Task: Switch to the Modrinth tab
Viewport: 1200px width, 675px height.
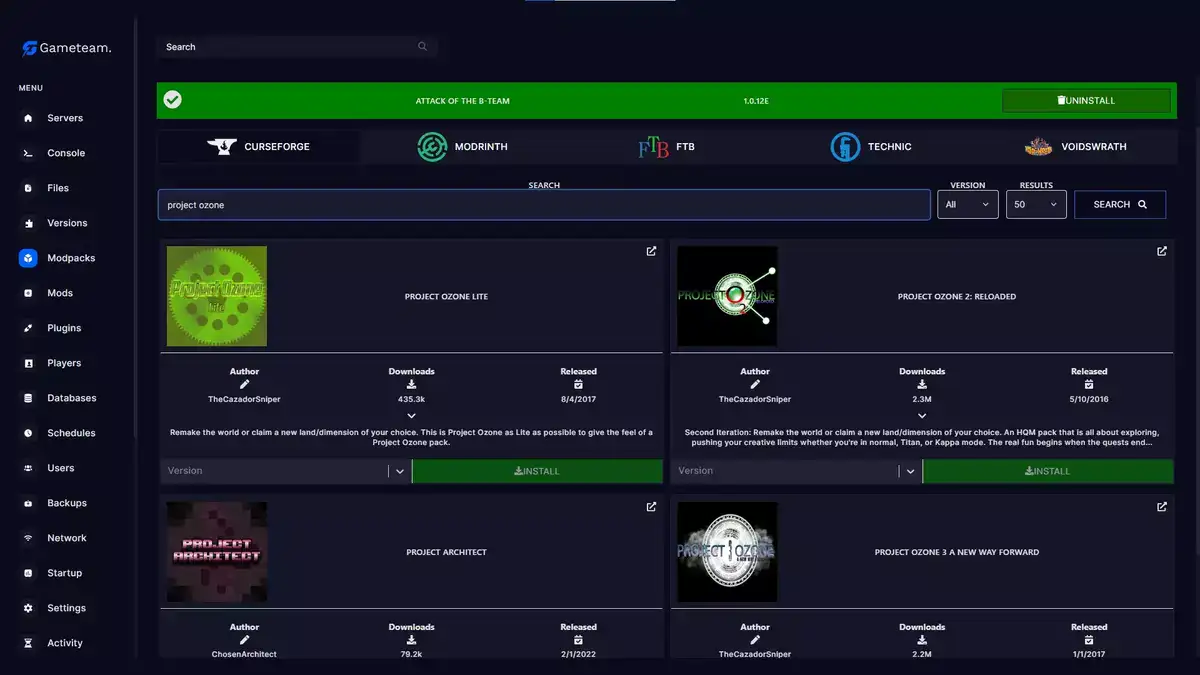Action: 462,147
